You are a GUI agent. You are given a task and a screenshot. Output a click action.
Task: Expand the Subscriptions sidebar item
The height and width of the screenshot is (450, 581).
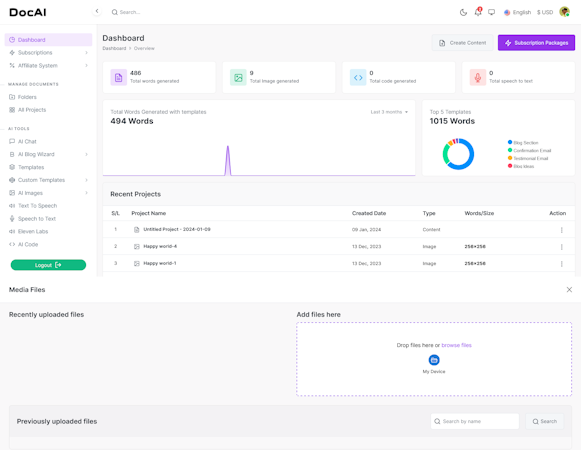point(49,53)
